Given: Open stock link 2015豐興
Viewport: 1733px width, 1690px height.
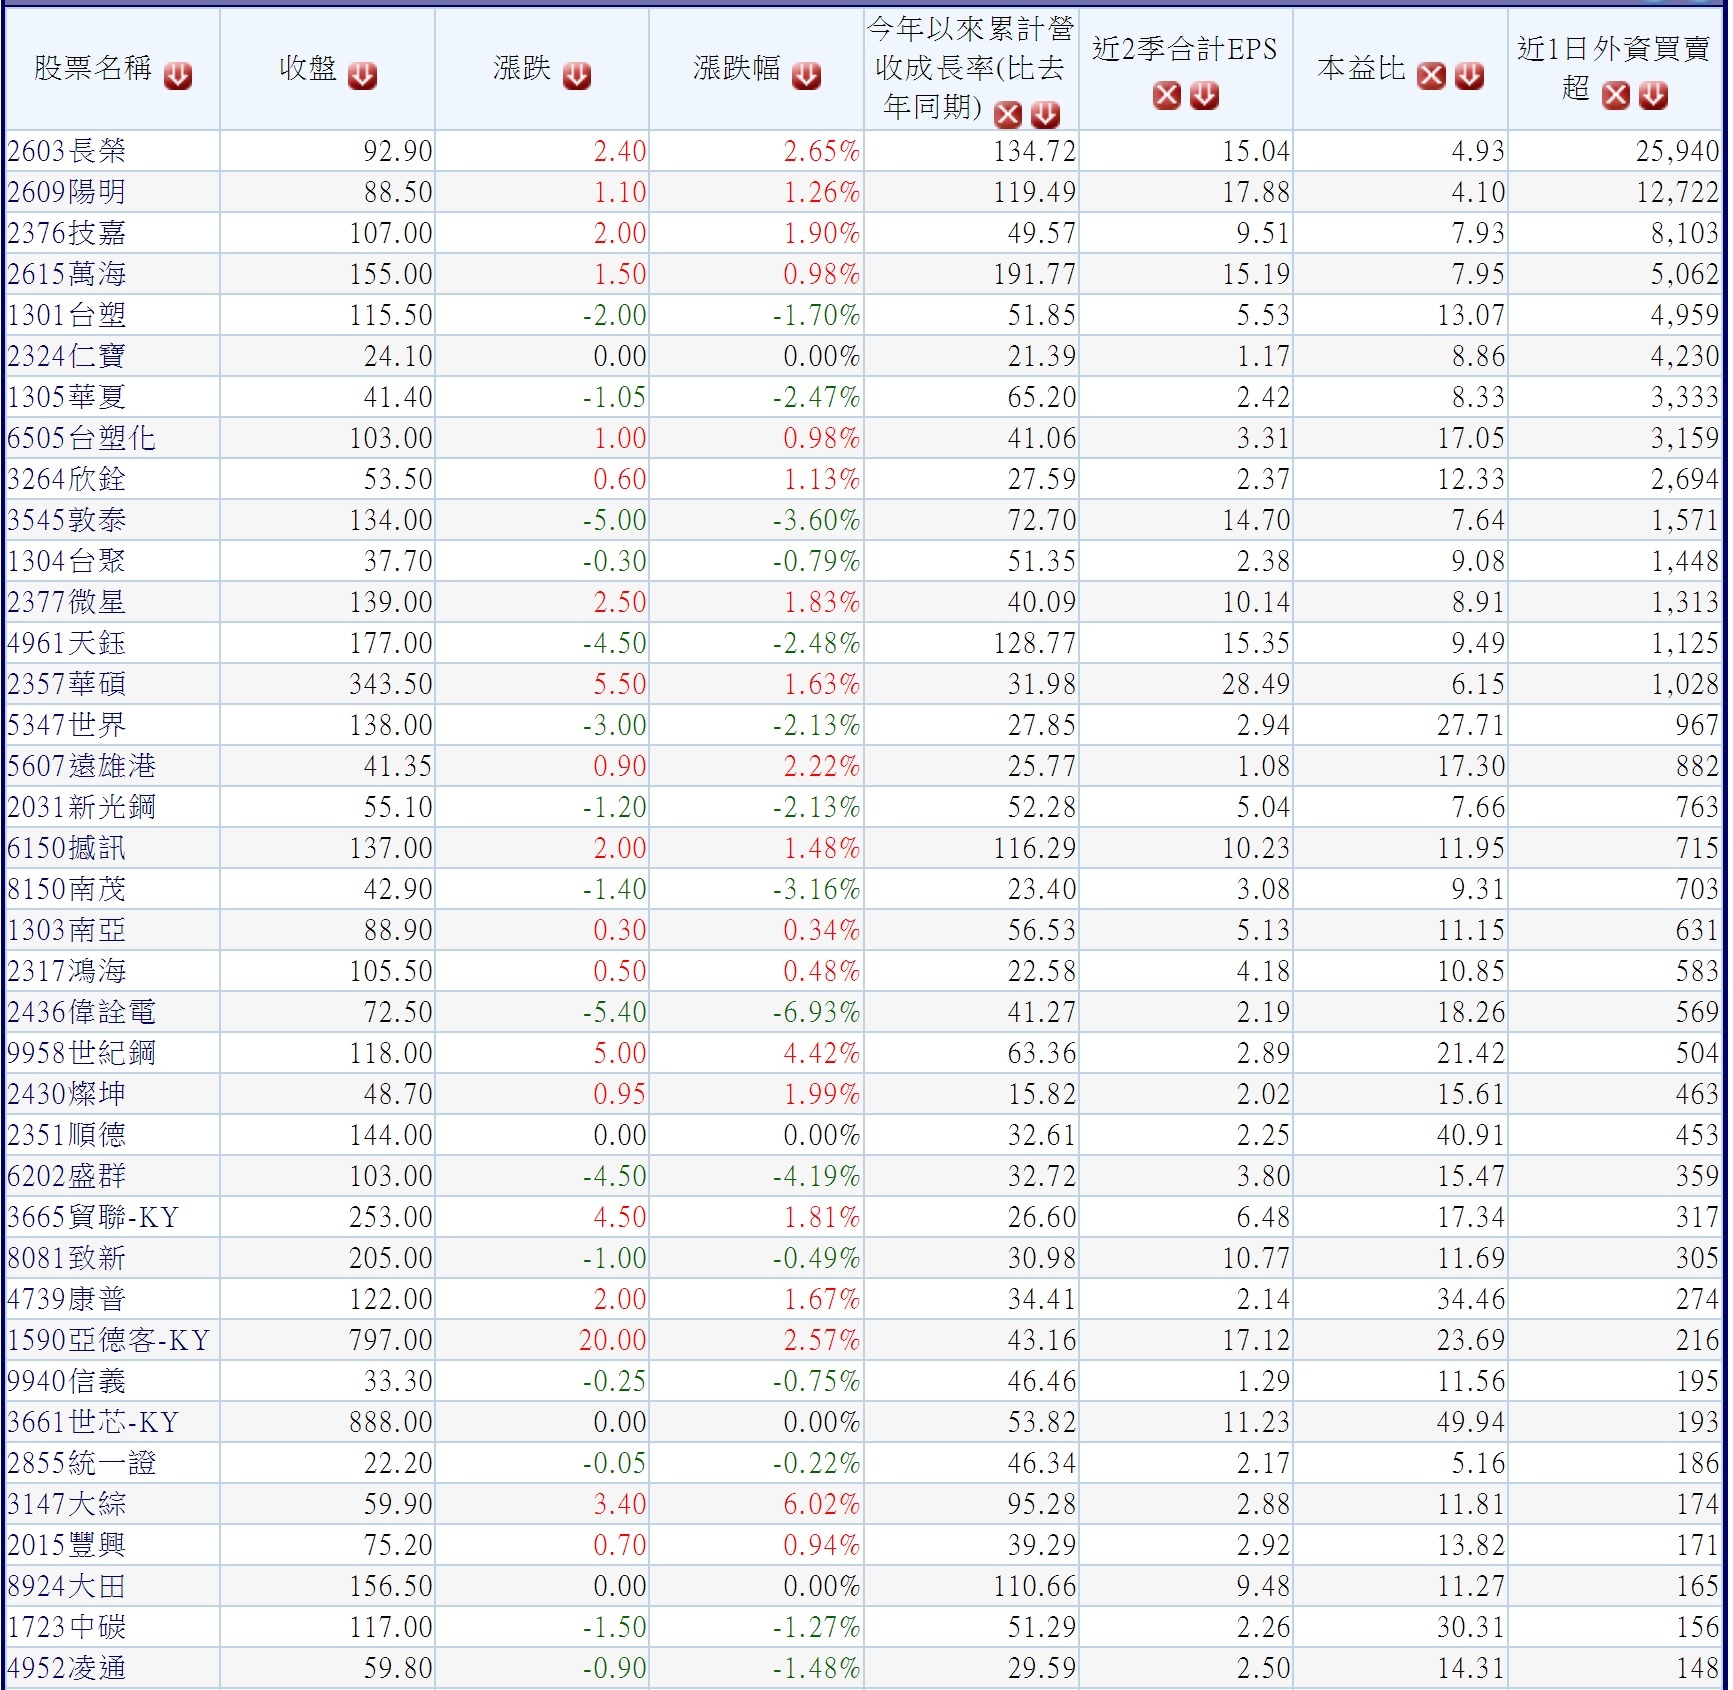Looking at the screenshot, I should point(66,1545).
